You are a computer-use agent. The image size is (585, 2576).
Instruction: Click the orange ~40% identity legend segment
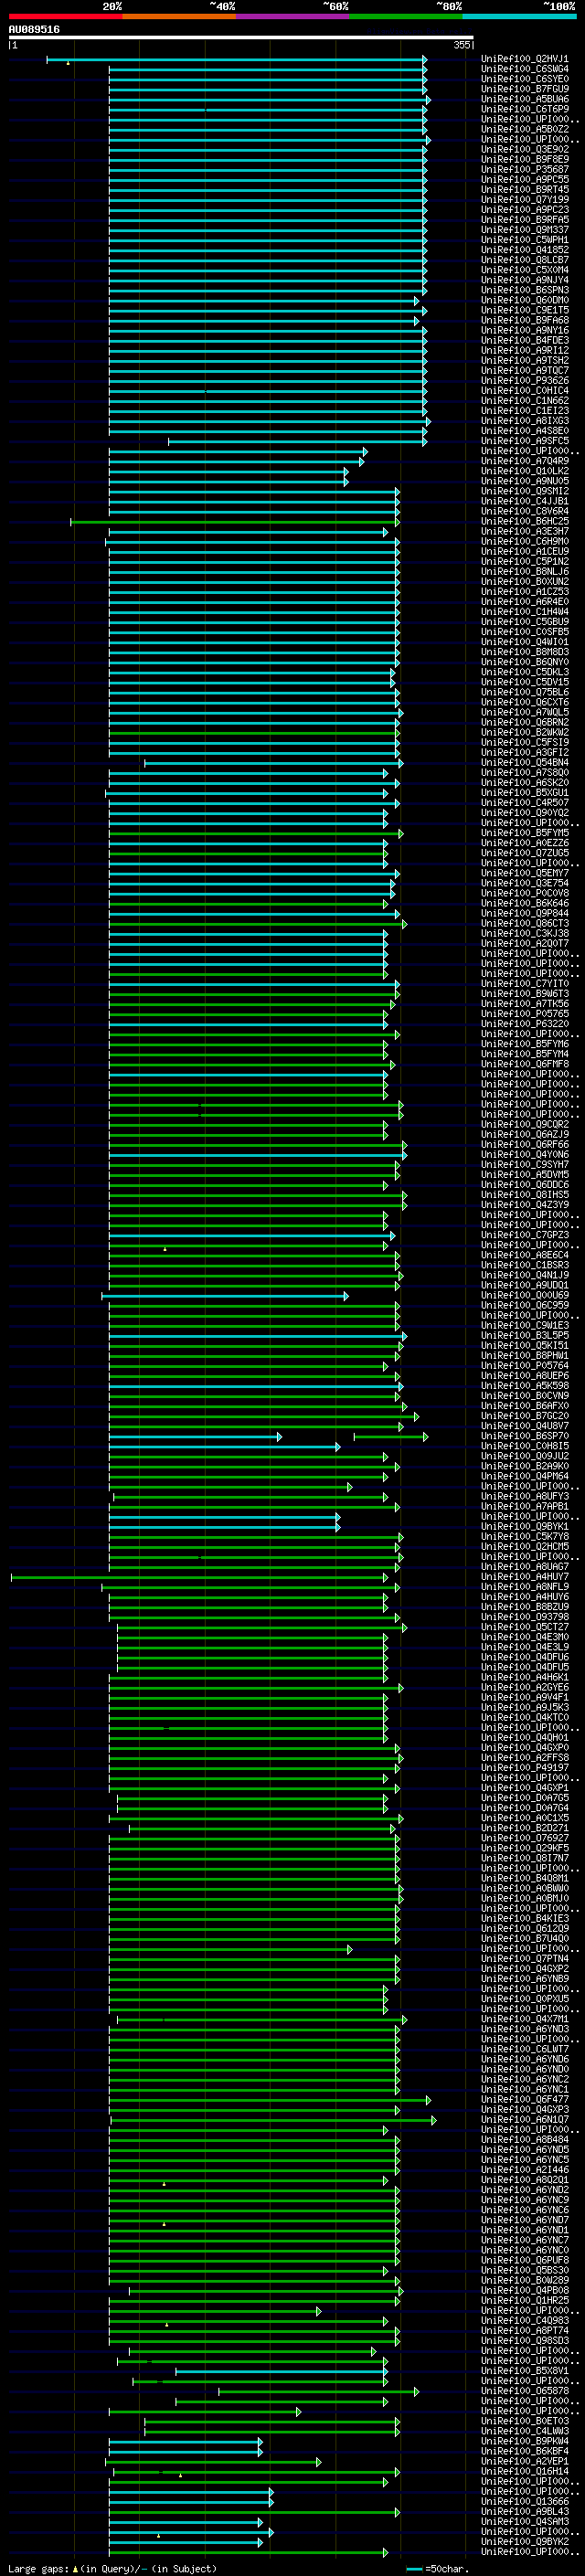(179, 17)
